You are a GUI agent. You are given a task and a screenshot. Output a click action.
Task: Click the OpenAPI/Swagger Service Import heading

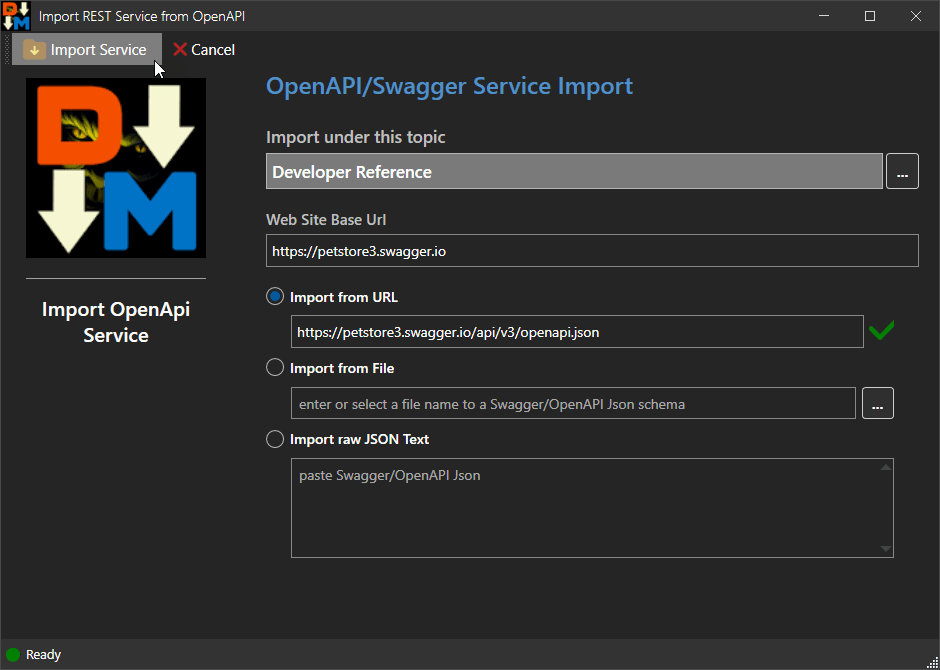point(449,86)
